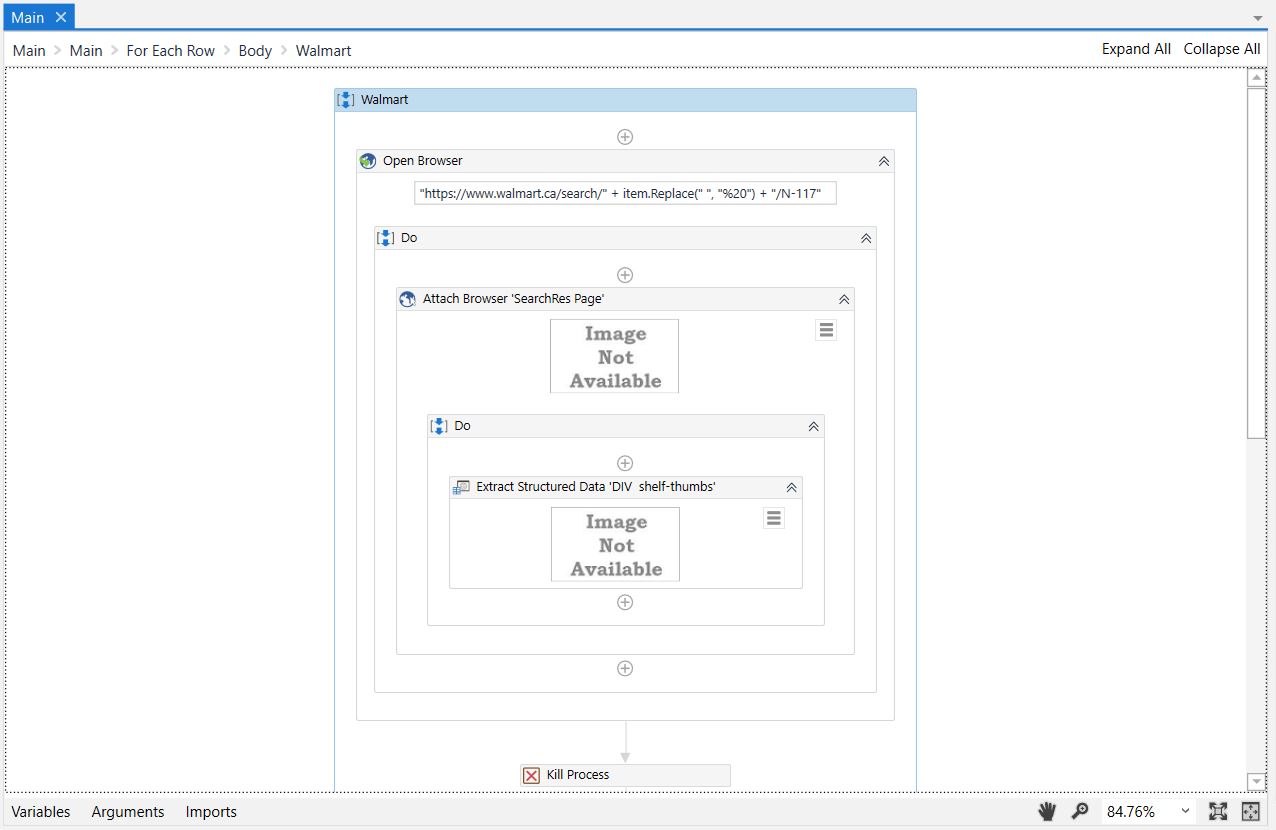The image size is (1276, 830).
Task: Collapse Attach Browser 'SearchRes Page'
Action: coord(844,299)
